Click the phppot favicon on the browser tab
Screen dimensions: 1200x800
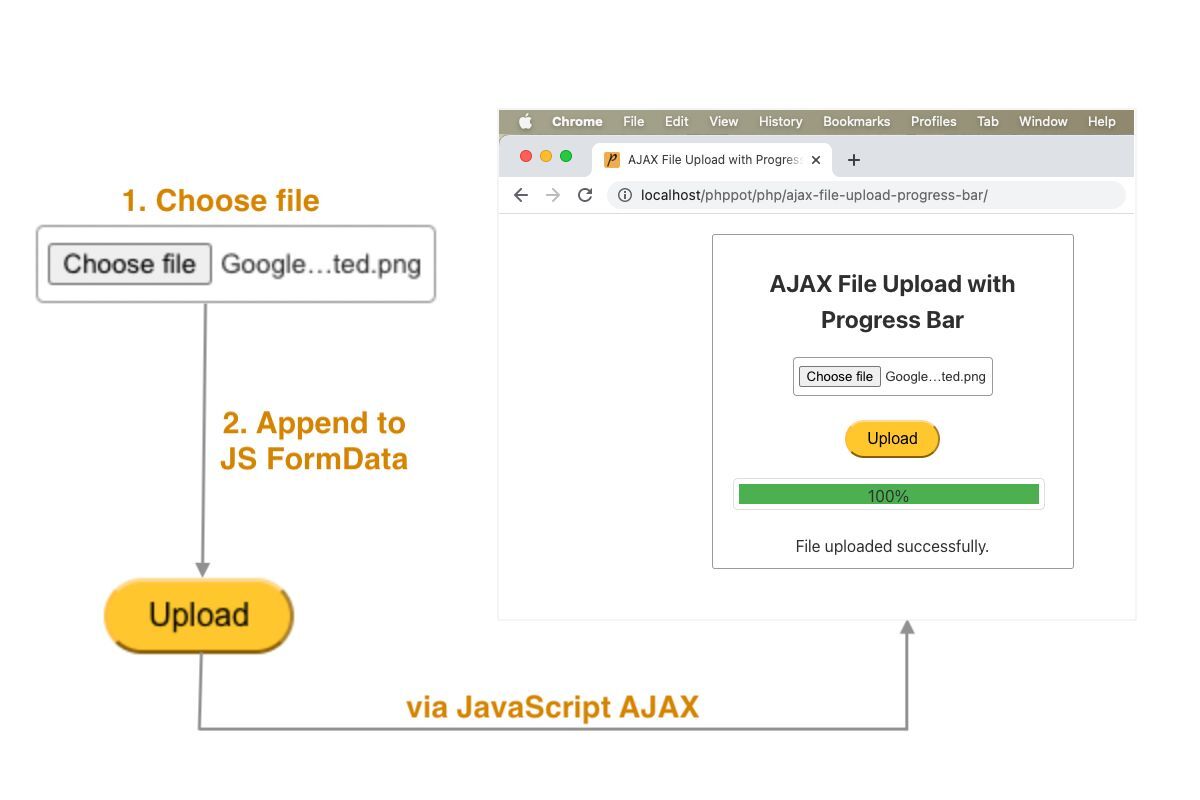tap(610, 159)
